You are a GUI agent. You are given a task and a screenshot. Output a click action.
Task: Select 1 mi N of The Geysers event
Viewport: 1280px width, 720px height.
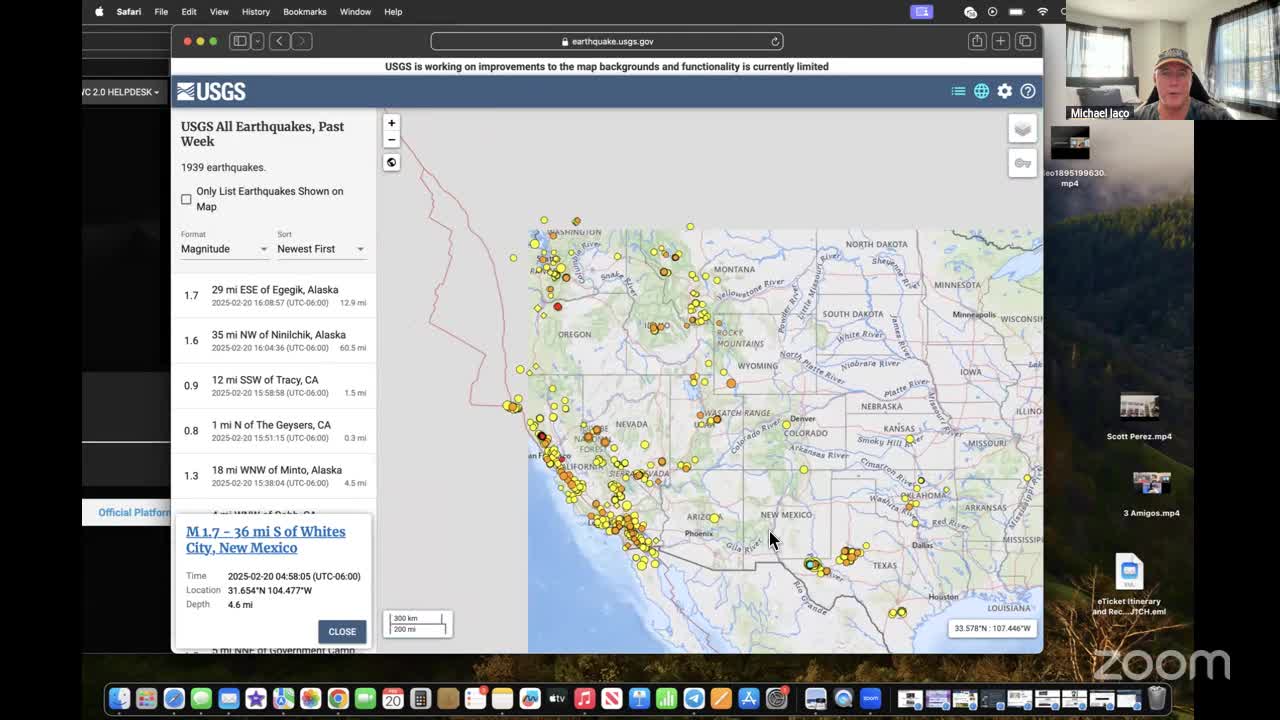(274, 430)
